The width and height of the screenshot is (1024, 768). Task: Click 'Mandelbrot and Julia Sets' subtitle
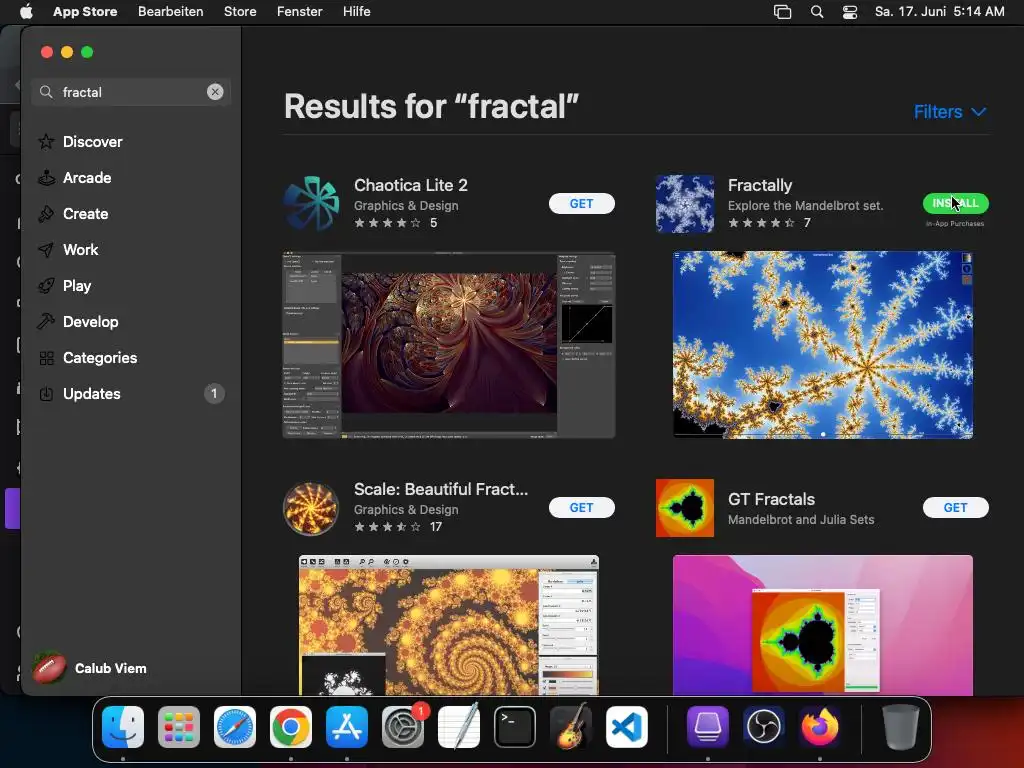click(801, 520)
